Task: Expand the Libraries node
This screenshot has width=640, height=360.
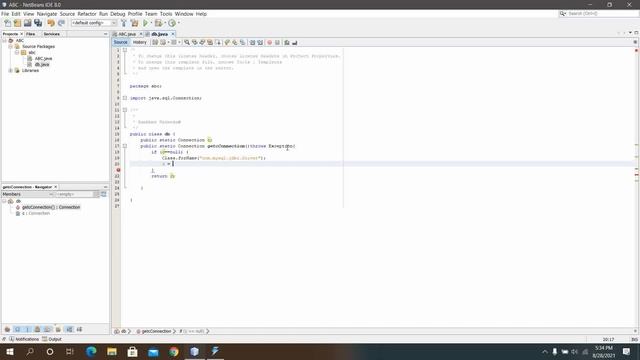Action: (x=11, y=71)
